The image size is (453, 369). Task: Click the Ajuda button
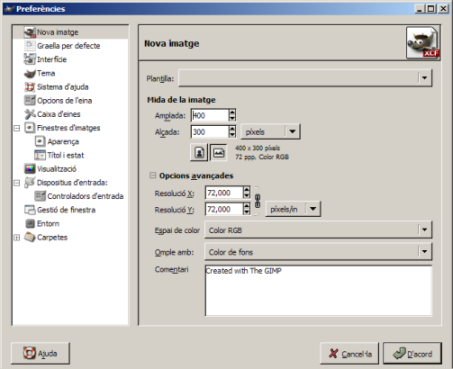(40, 353)
